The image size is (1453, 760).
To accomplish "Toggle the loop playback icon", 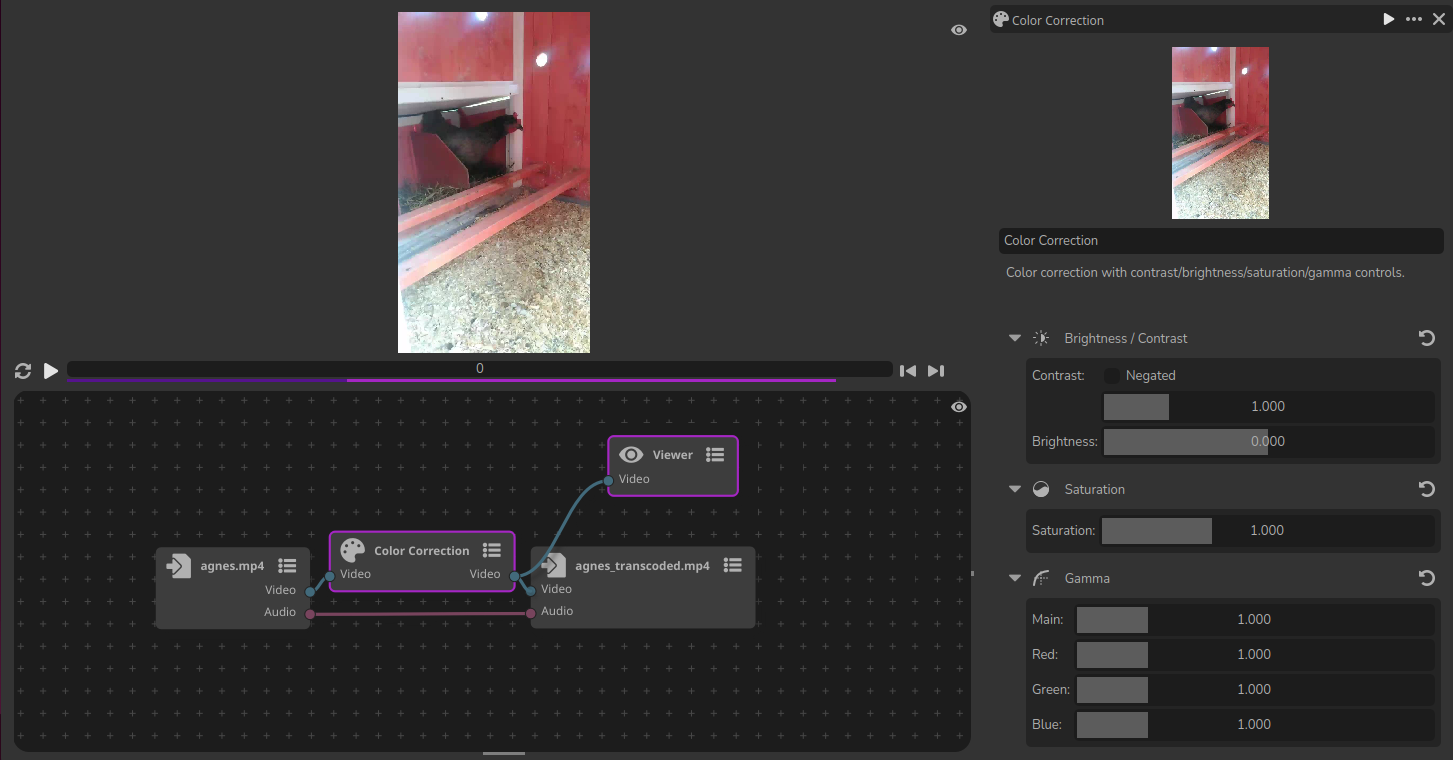I will [x=23, y=371].
